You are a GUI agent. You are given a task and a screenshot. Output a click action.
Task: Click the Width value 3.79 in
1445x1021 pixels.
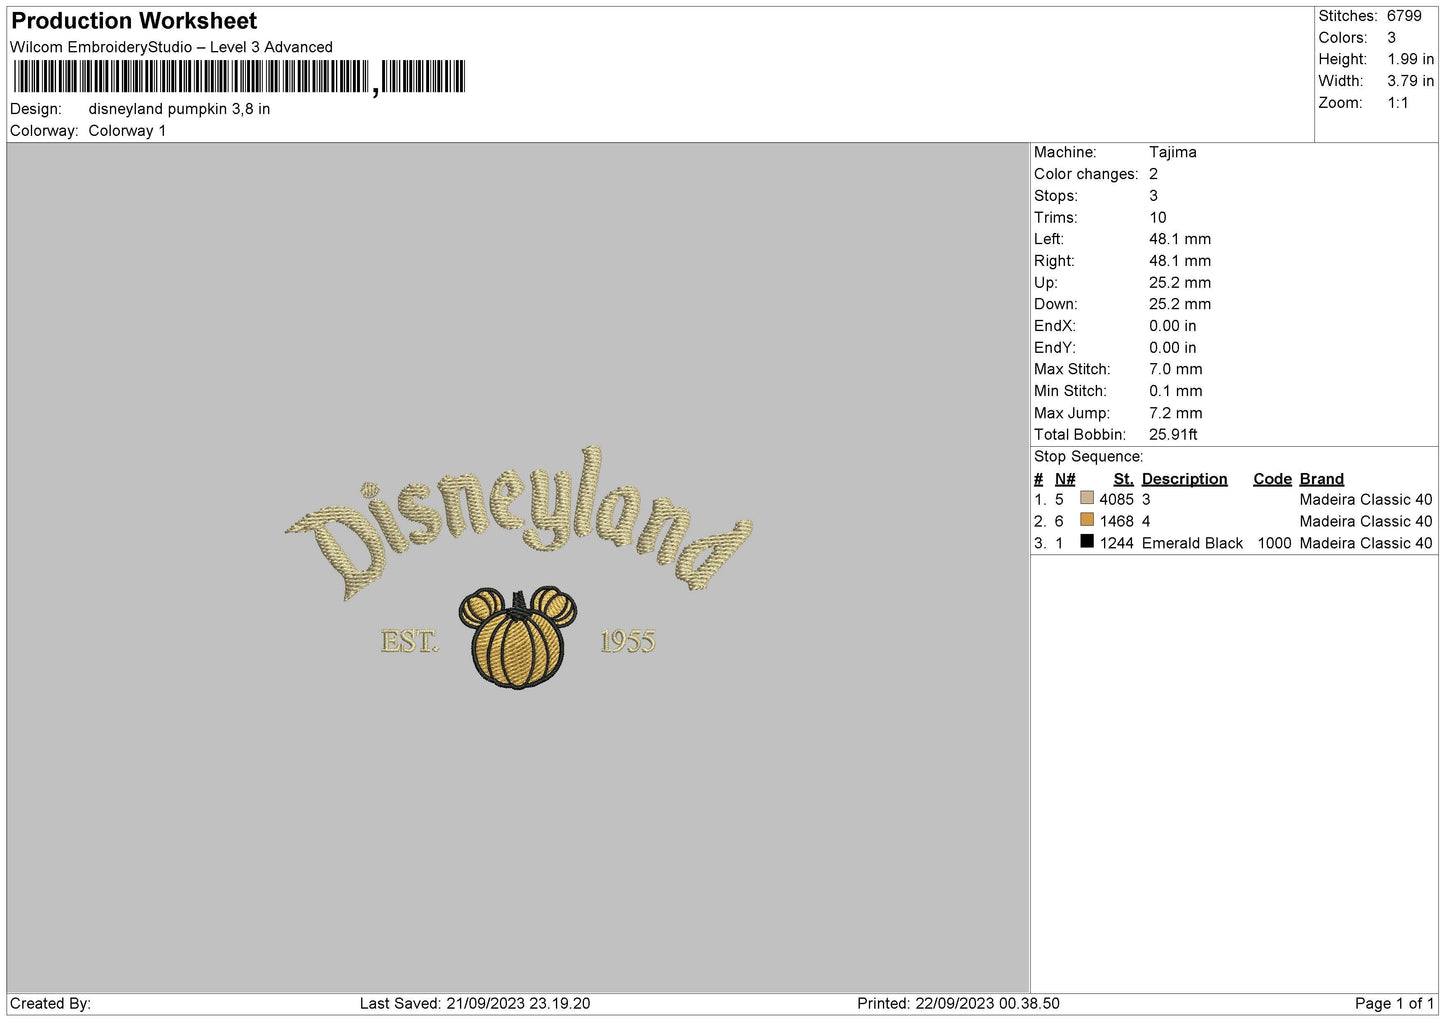click(x=1410, y=81)
